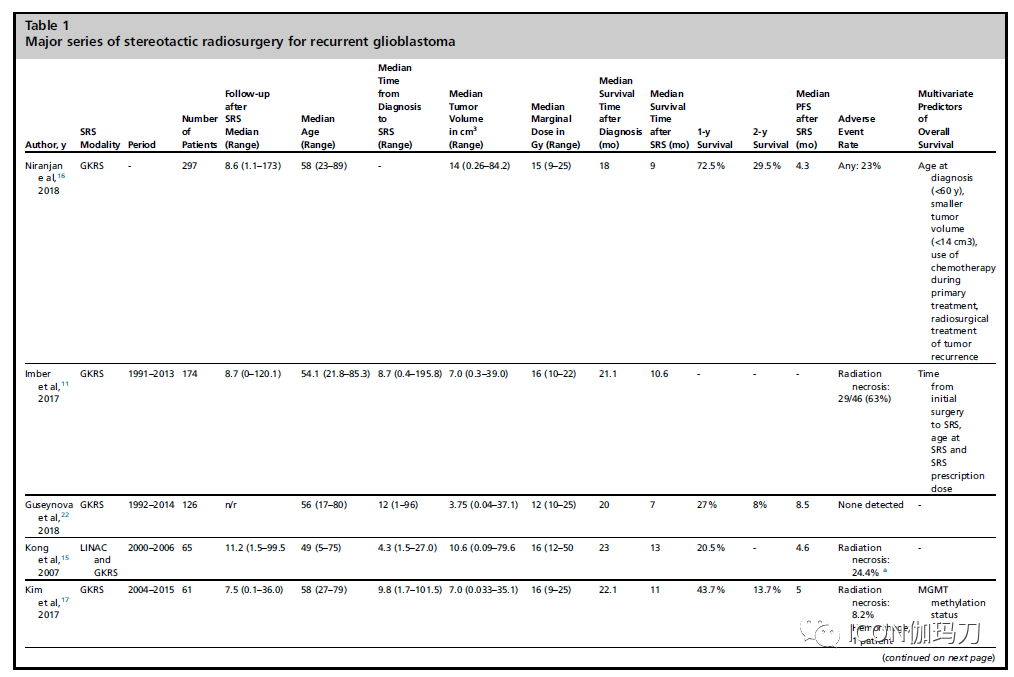
Task: Follow reference 22 for Guseynova et al
Action: [66, 515]
